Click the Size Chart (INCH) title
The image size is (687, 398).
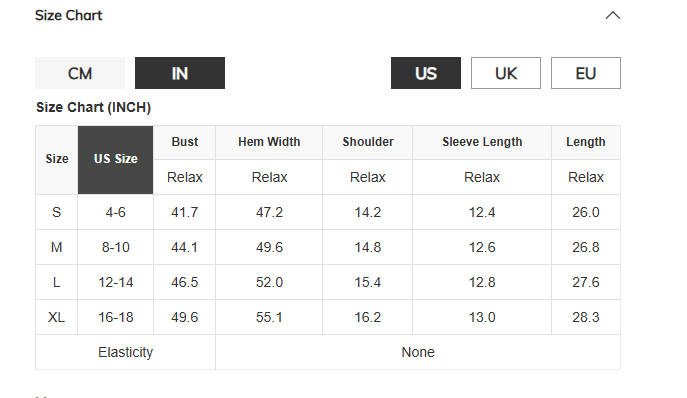[x=93, y=107]
